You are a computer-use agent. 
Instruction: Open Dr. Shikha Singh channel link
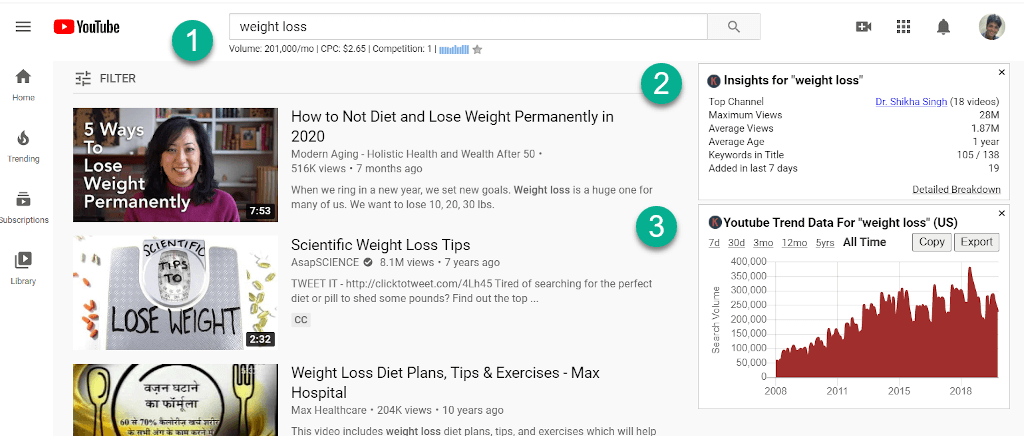pyautogui.click(x=911, y=102)
